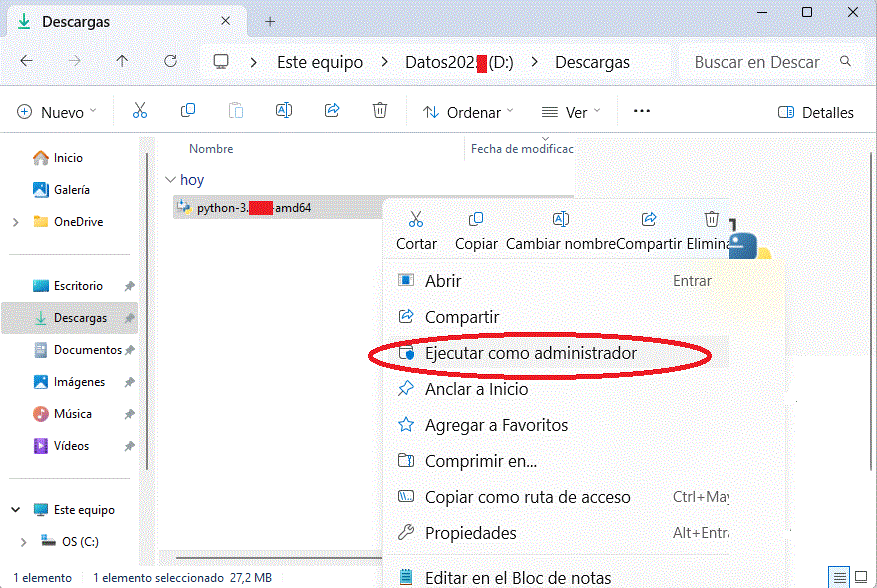Image resolution: width=877 pixels, height=588 pixels.
Task: Collapse the 'hoy' group chevron
Action: coord(170,179)
